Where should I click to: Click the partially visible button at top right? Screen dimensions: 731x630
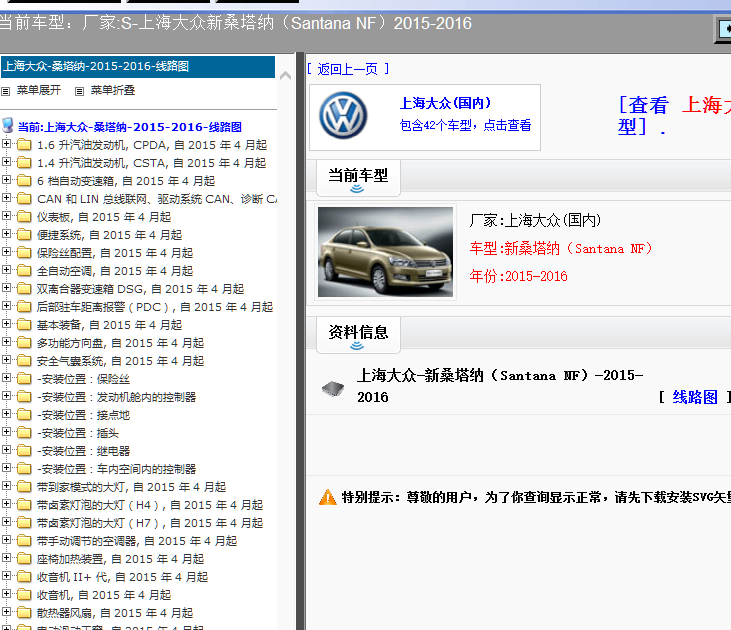(723, 30)
